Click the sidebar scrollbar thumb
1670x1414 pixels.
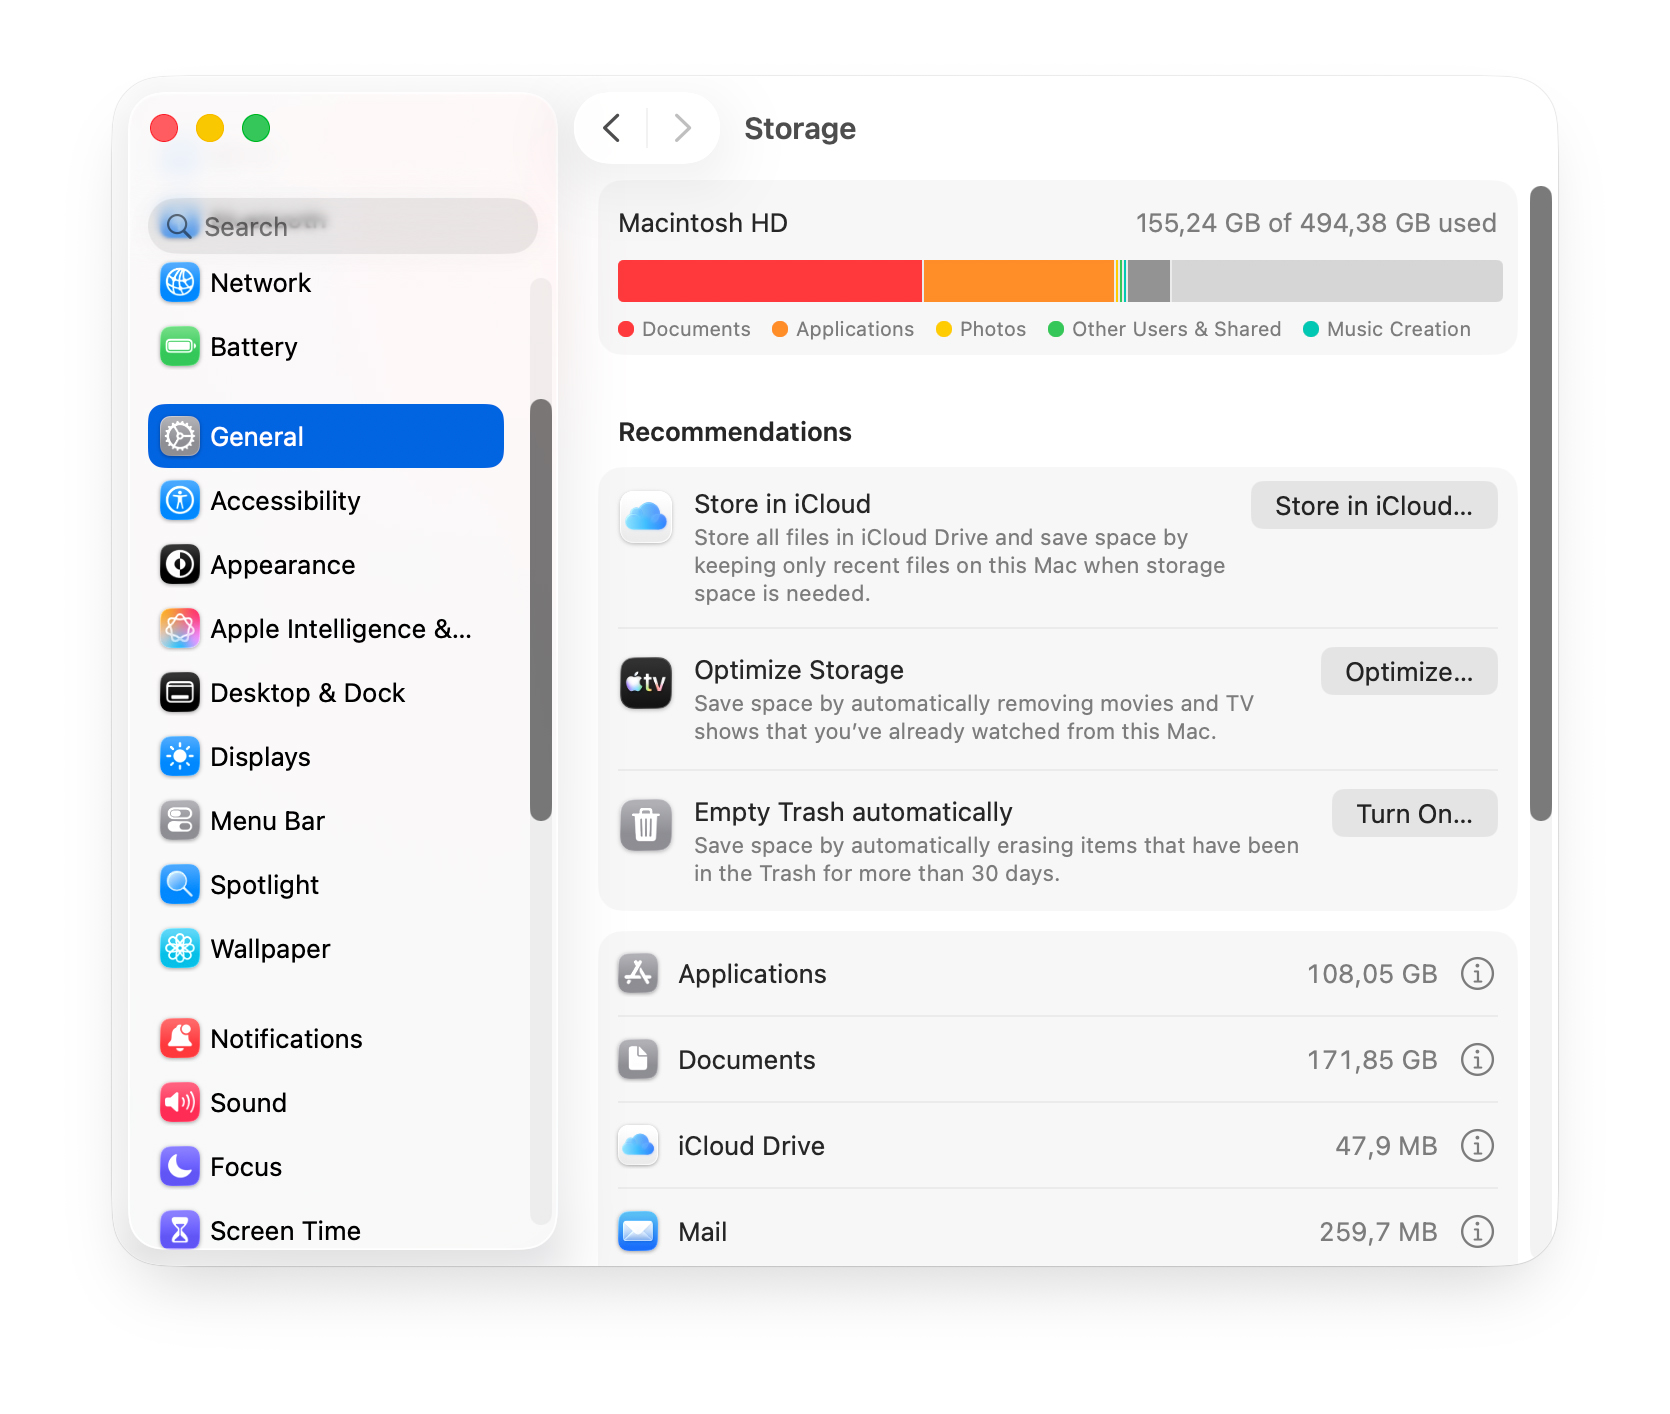click(541, 610)
